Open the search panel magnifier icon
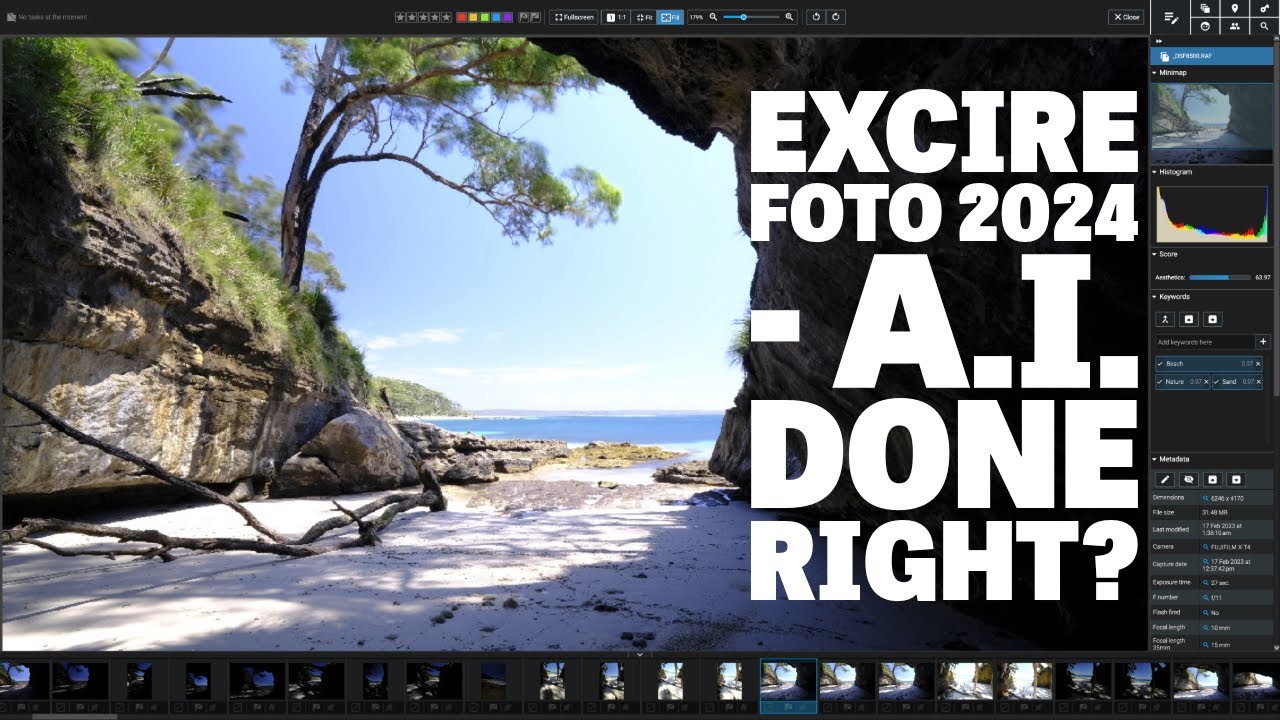Image resolution: width=1280 pixels, height=720 pixels. [x=1265, y=27]
